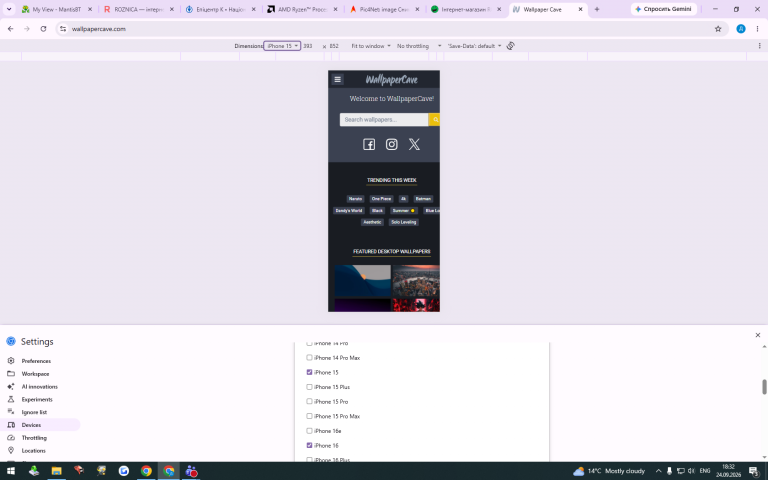The image size is (768, 480).
Task: Click the Naruto trending tag
Action: (x=355, y=199)
